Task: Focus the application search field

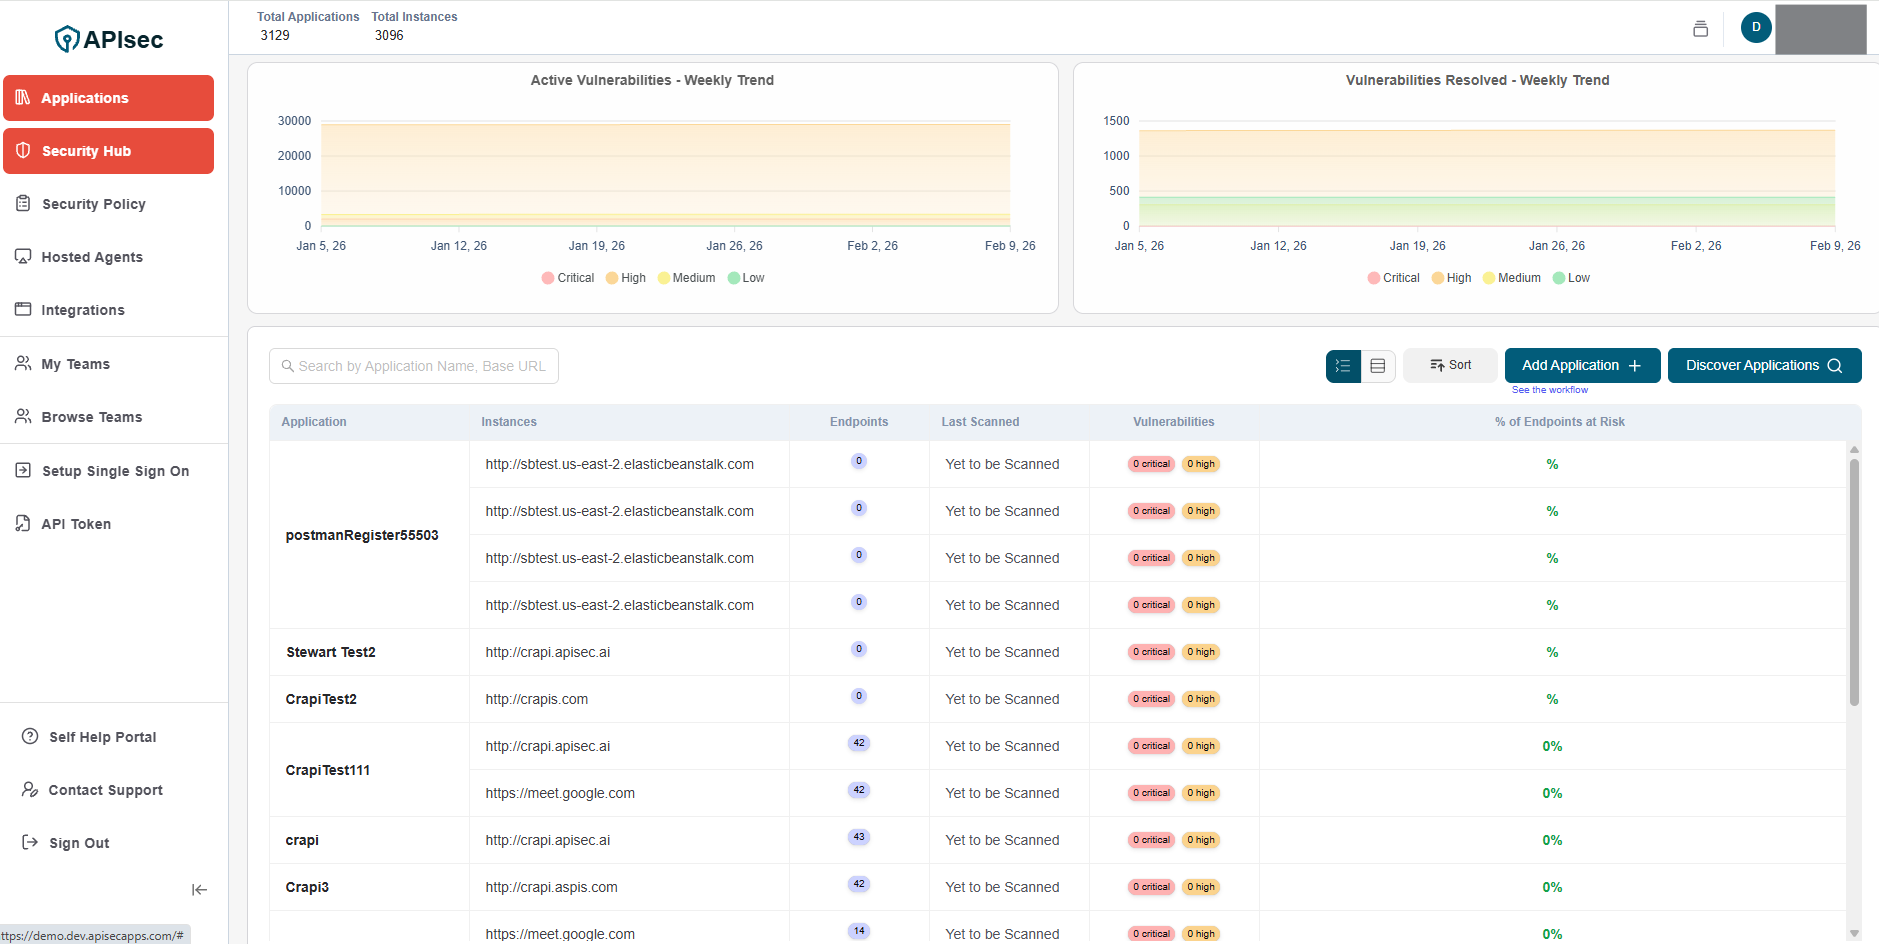Action: (414, 366)
